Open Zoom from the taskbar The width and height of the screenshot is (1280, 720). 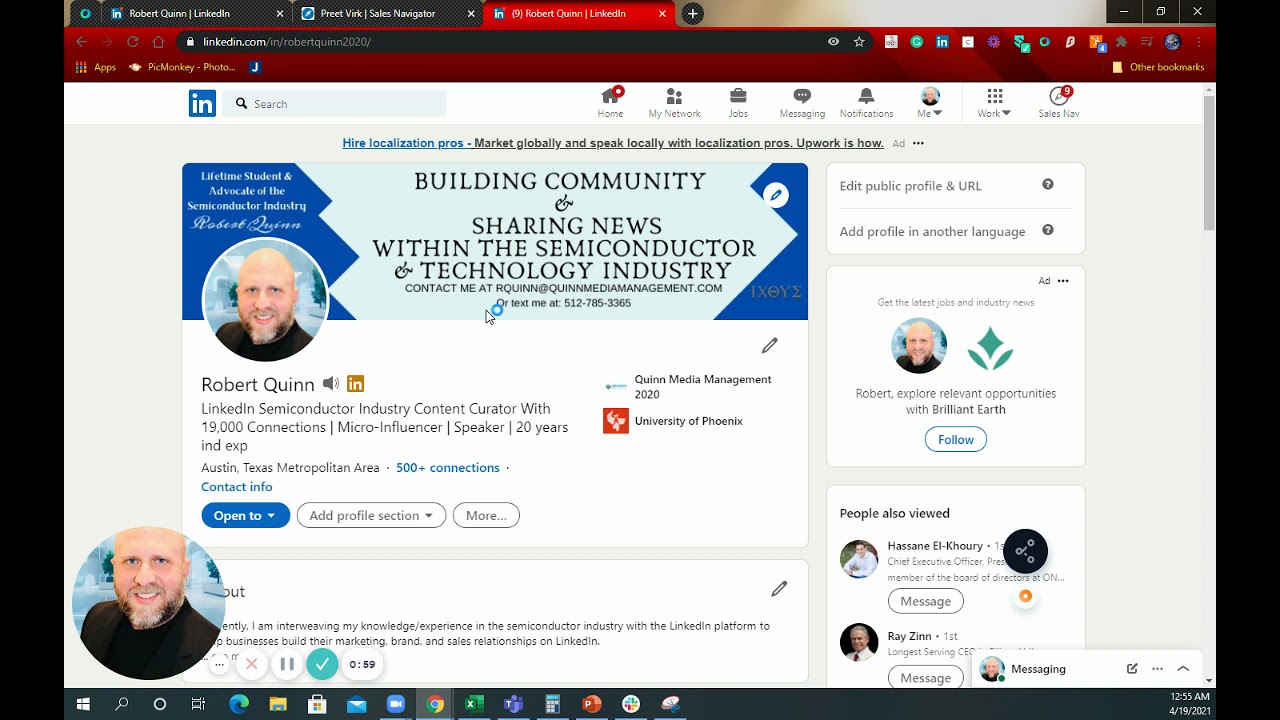coord(396,704)
